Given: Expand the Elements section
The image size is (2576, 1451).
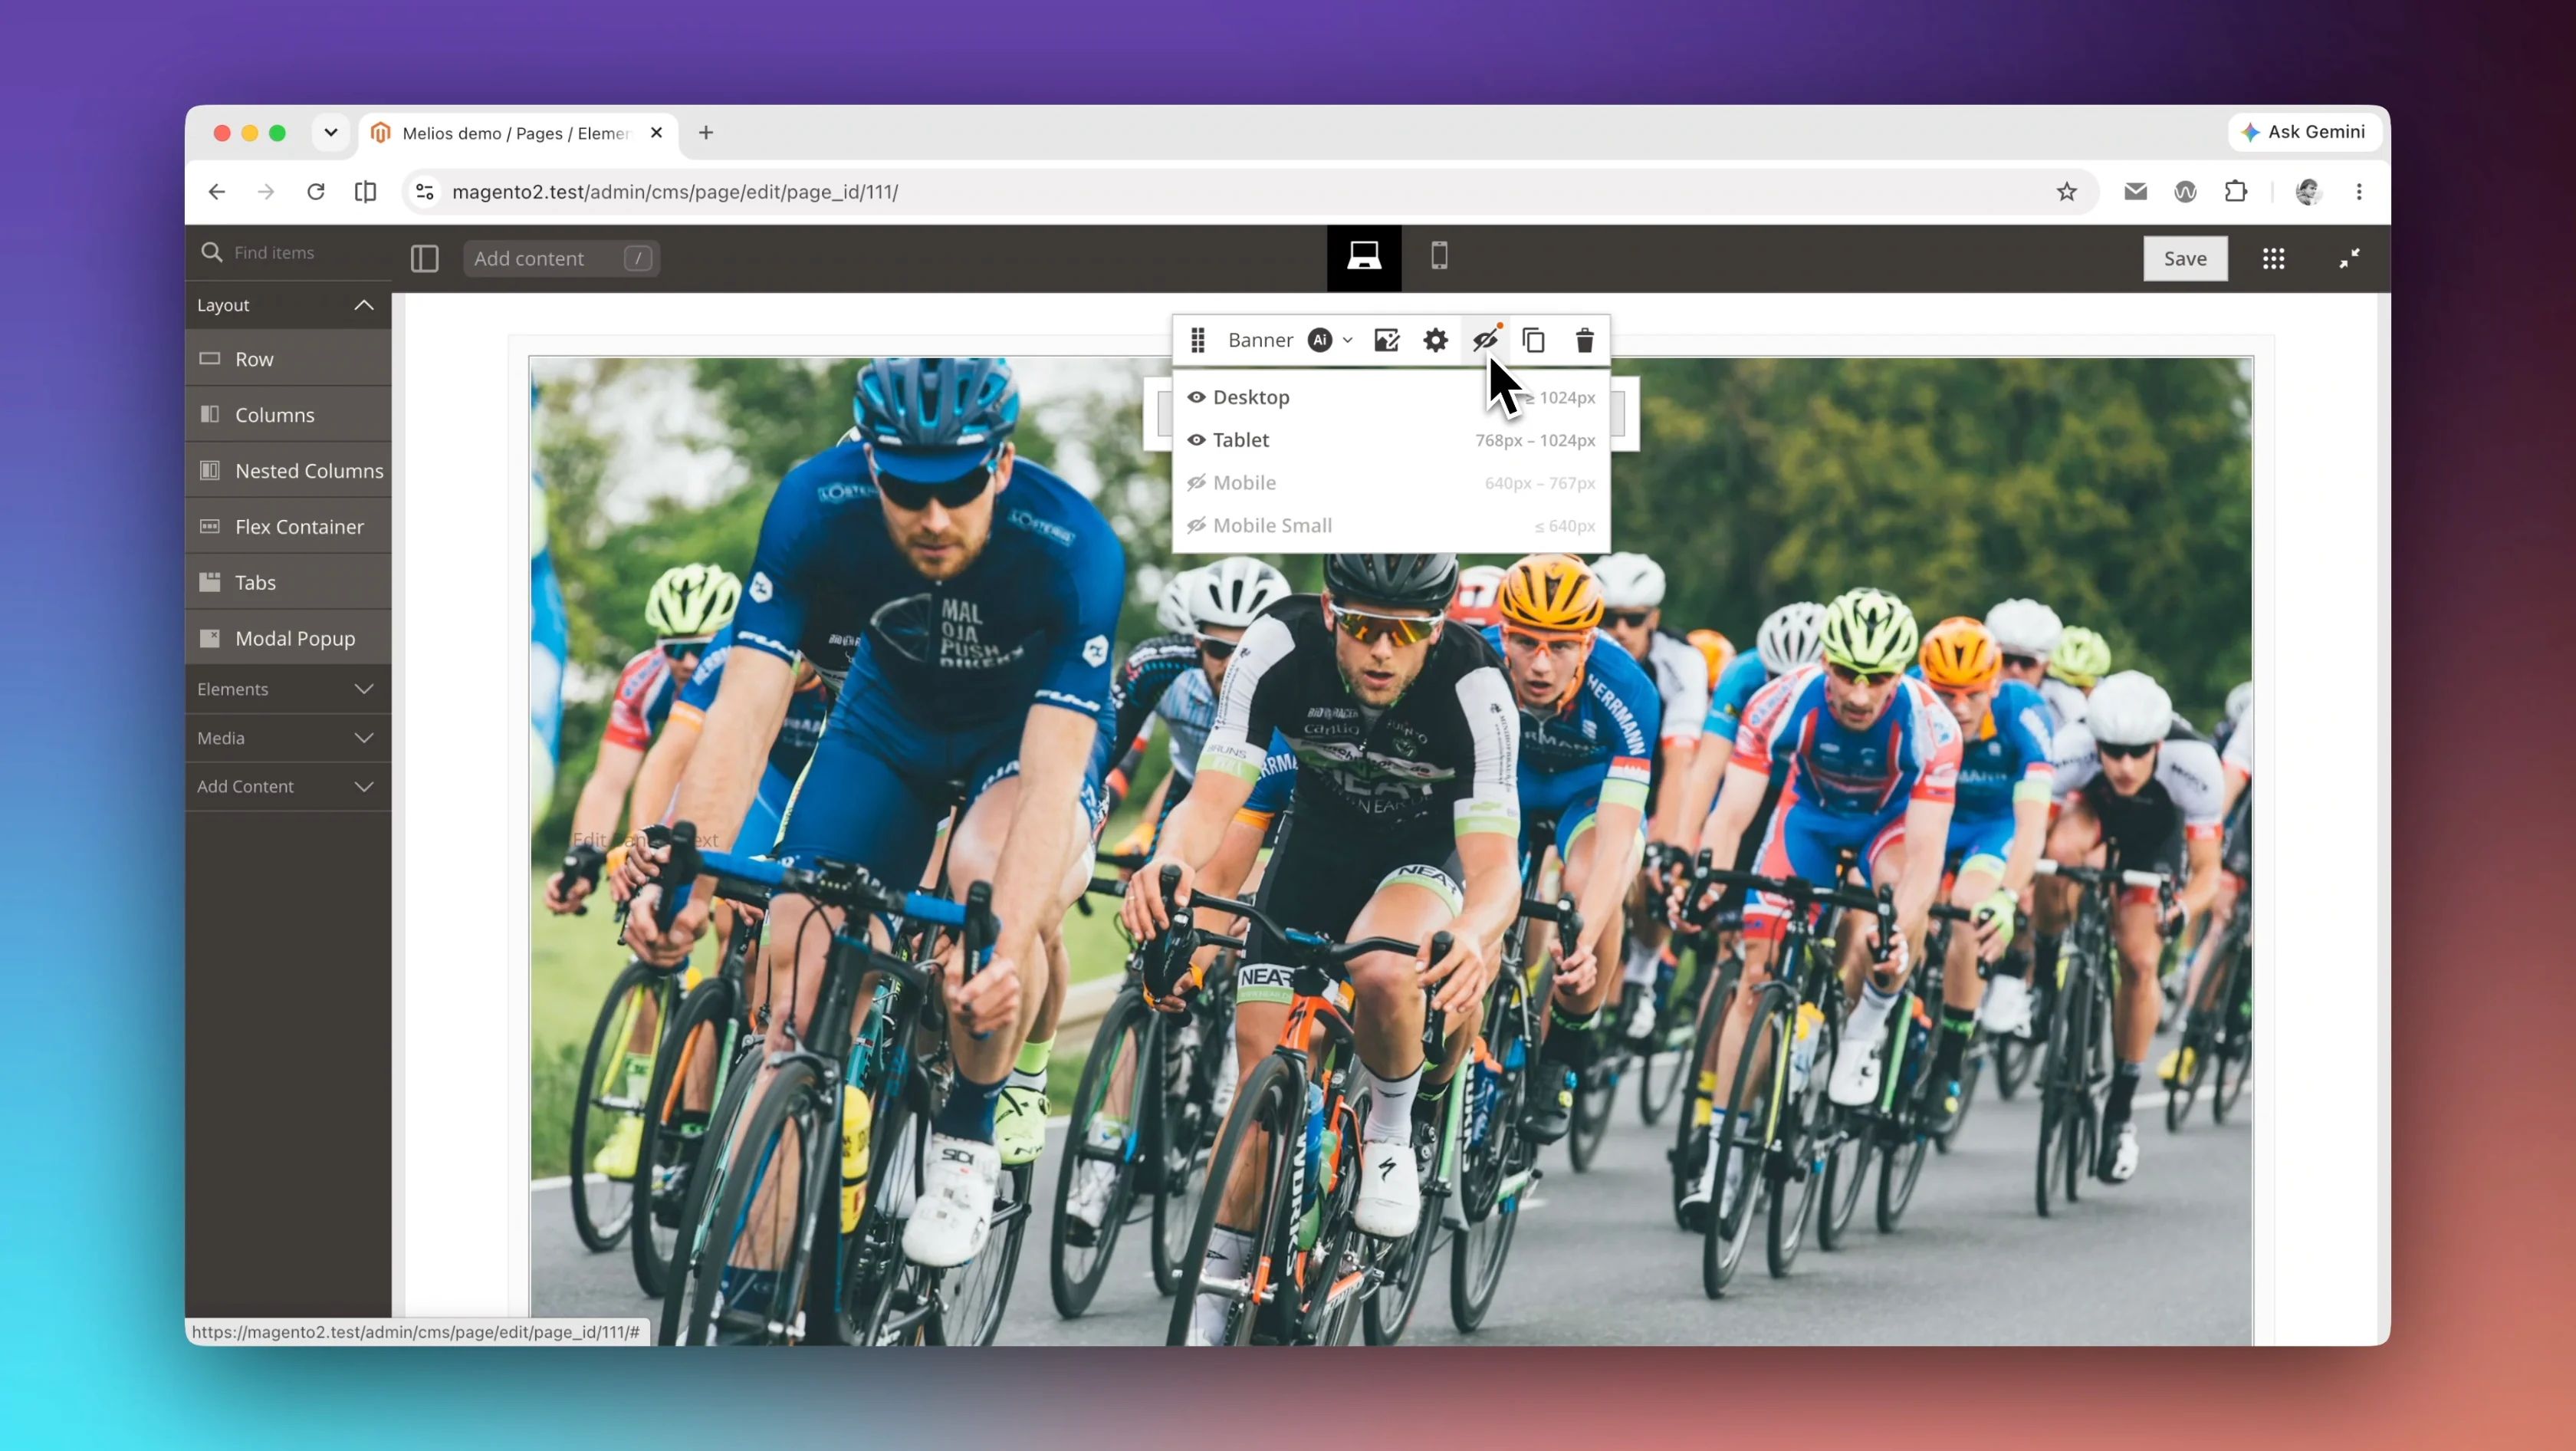Looking at the screenshot, I should pyautogui.click(x=287, y=689).
